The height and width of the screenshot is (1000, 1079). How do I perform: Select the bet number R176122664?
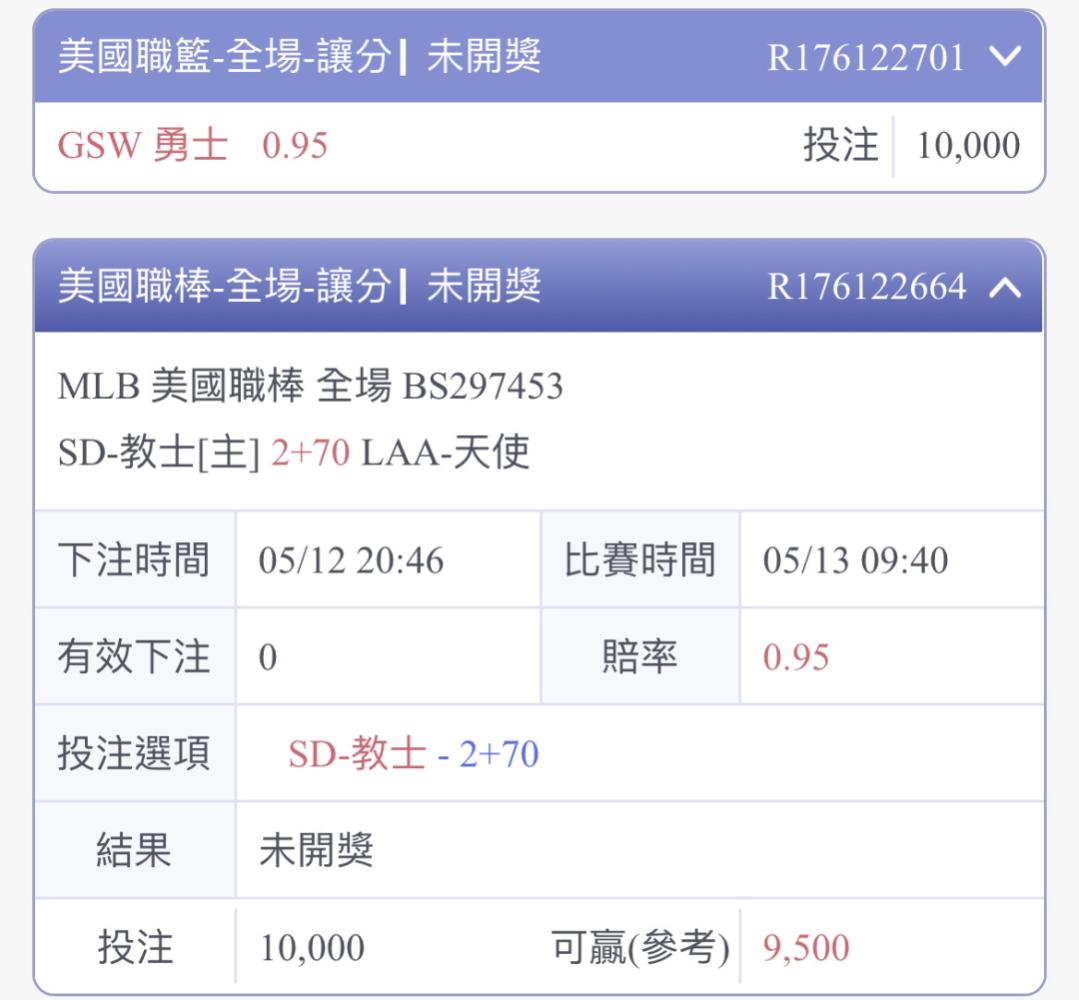(x=866, y=288)
